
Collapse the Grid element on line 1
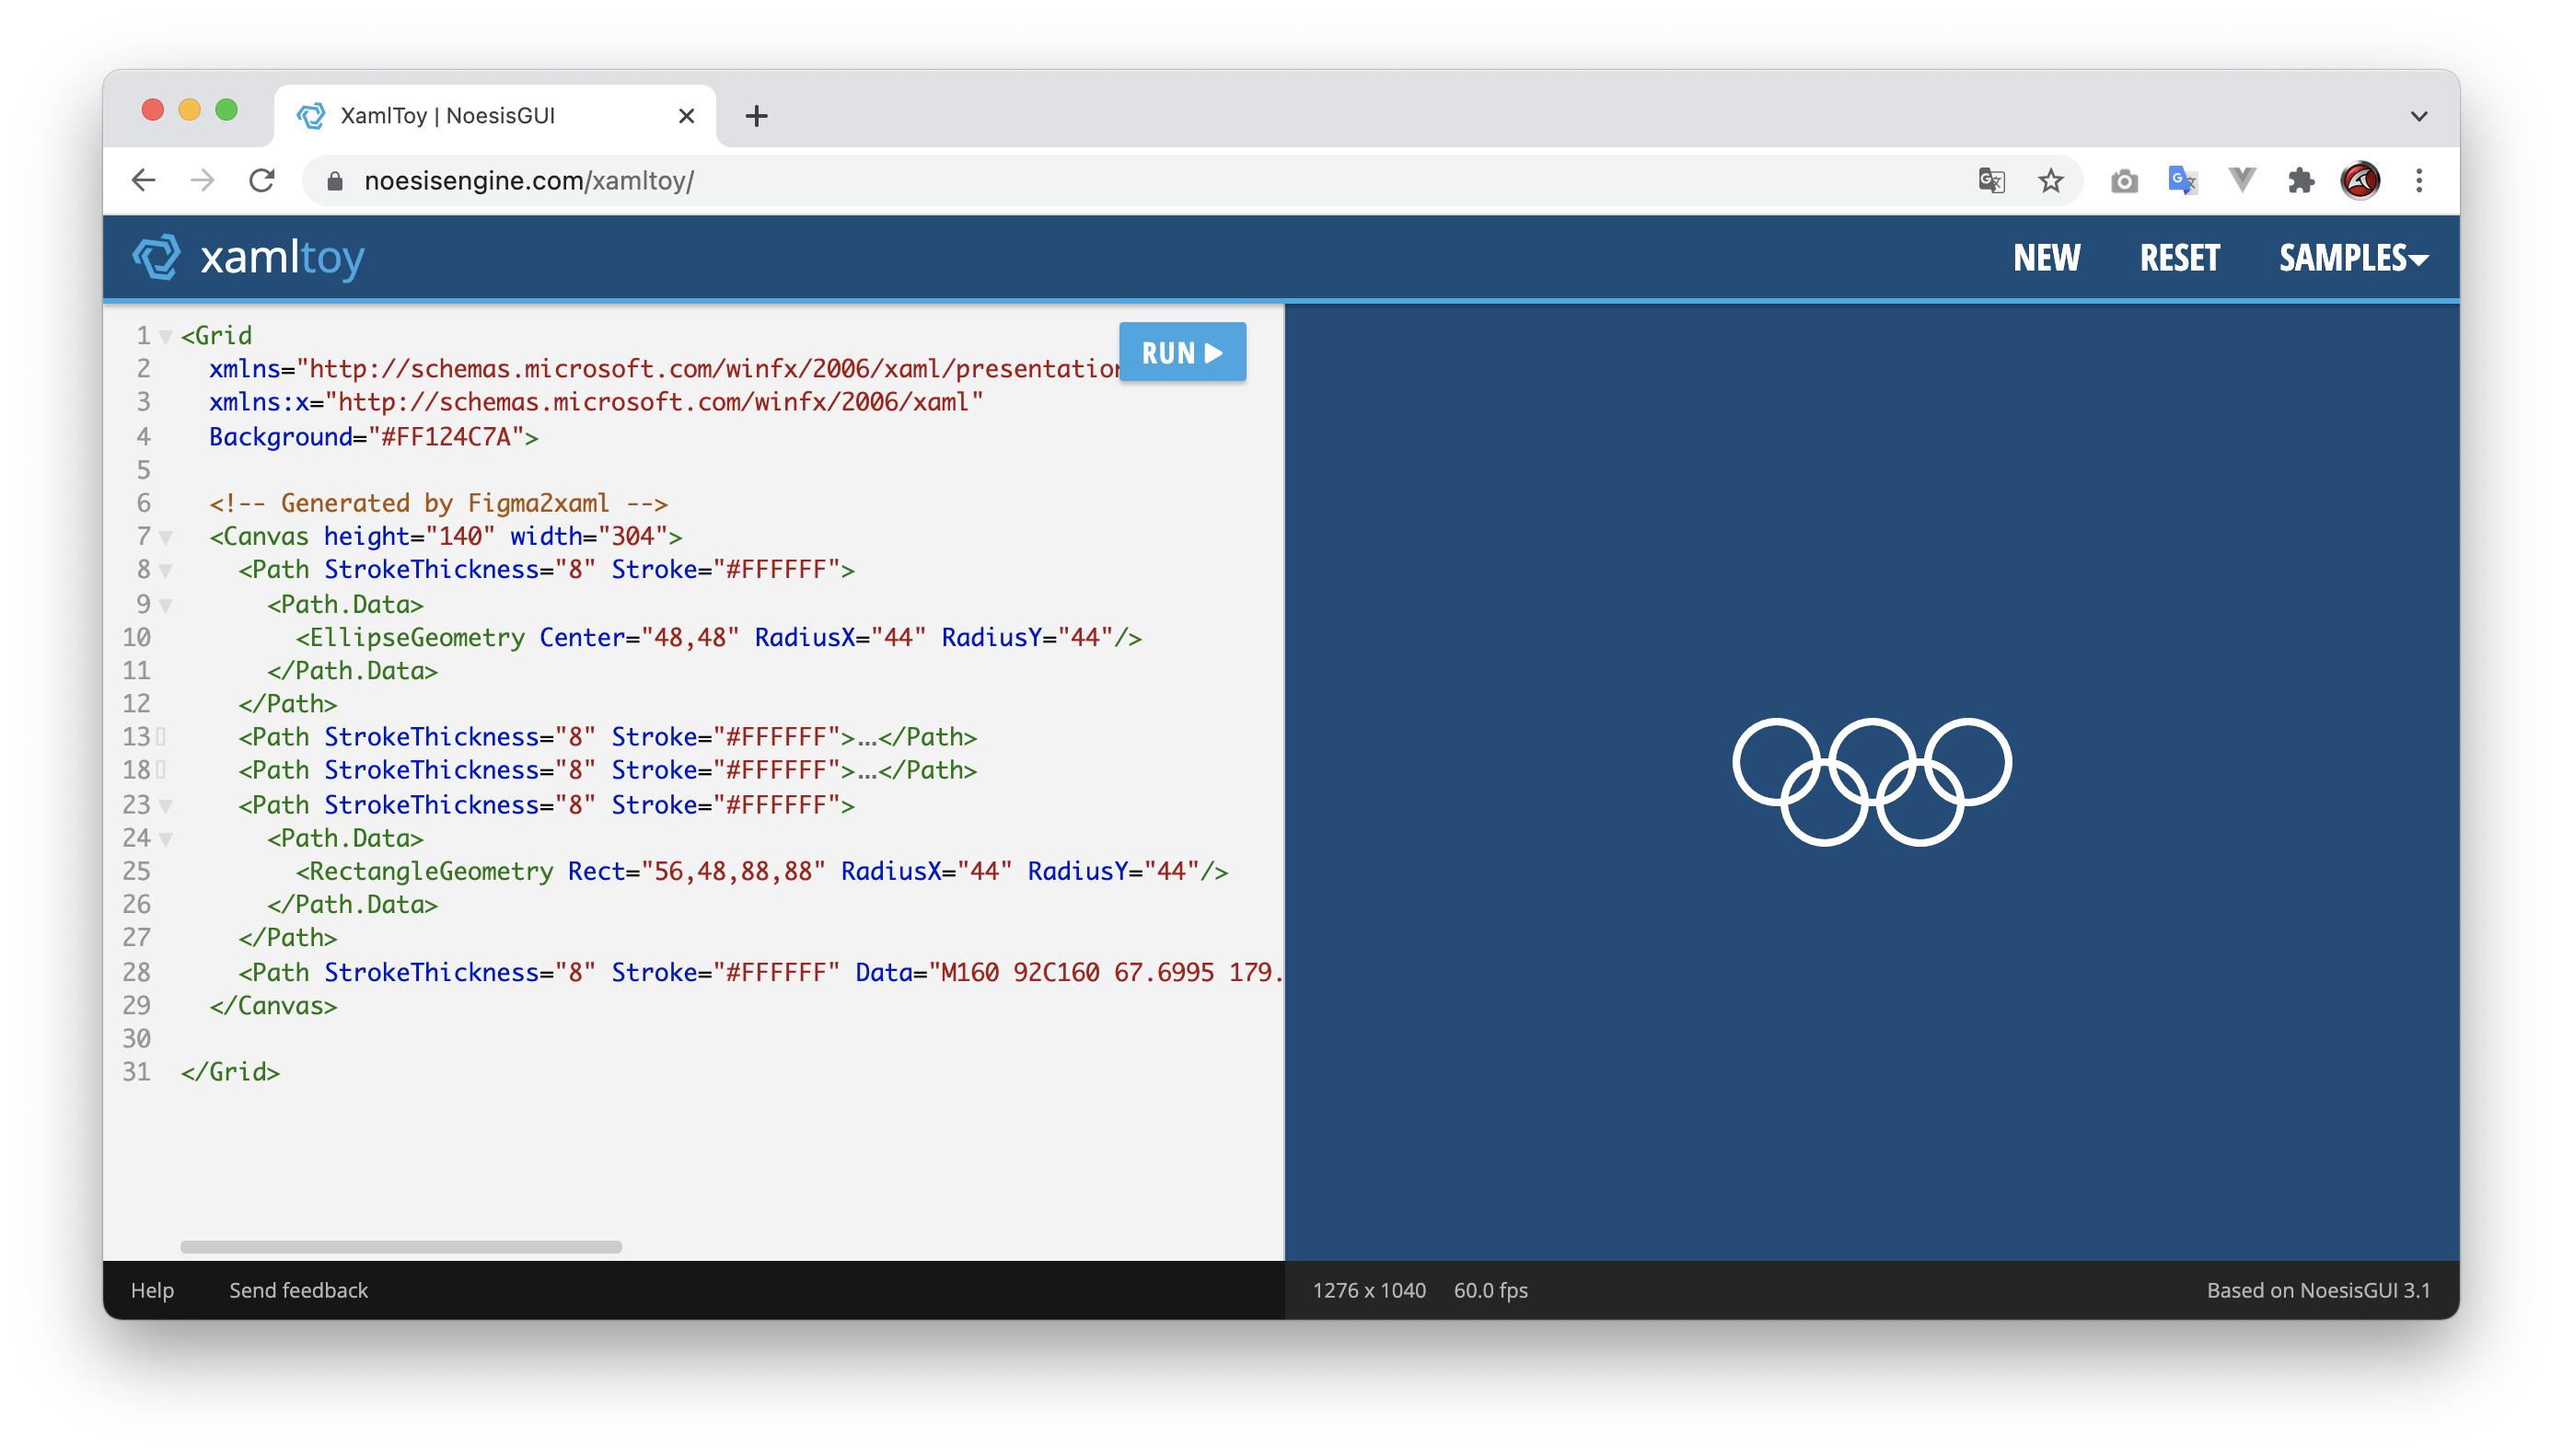point(166,337)
